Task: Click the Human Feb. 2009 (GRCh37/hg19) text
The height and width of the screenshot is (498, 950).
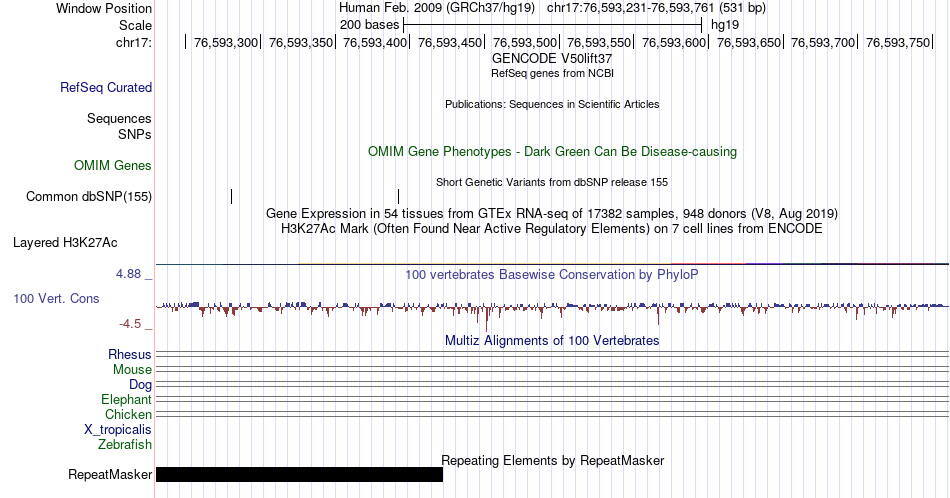Action: pos(437,8)
